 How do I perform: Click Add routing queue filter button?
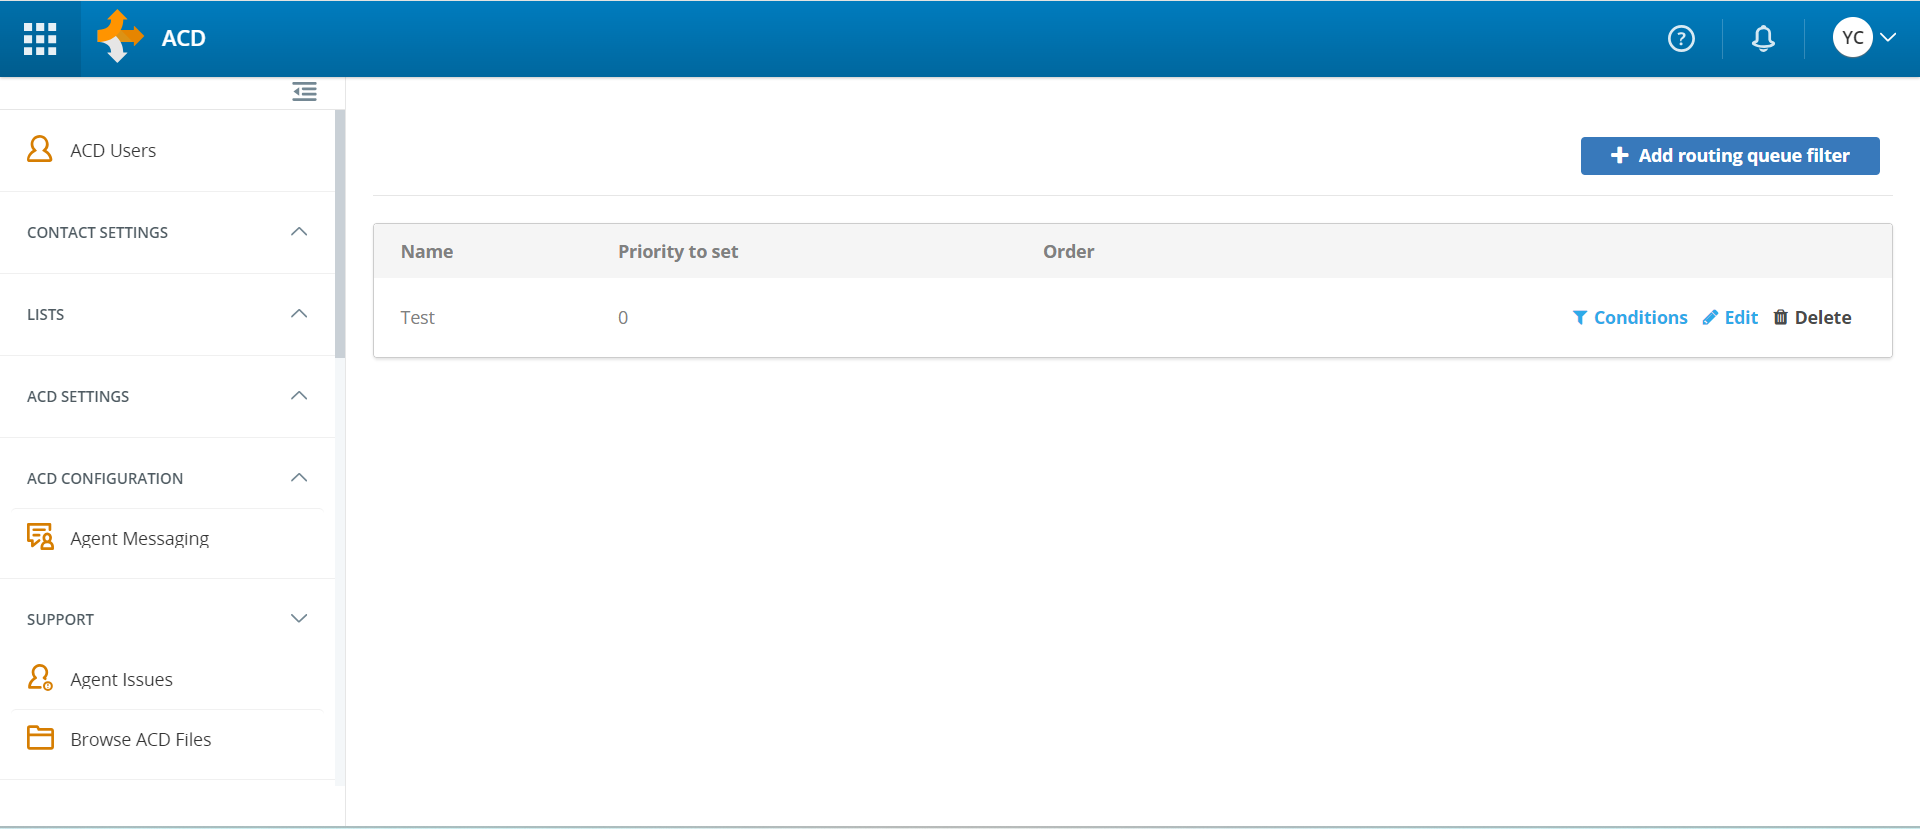pyautogui.click(x=1729, y=156)
